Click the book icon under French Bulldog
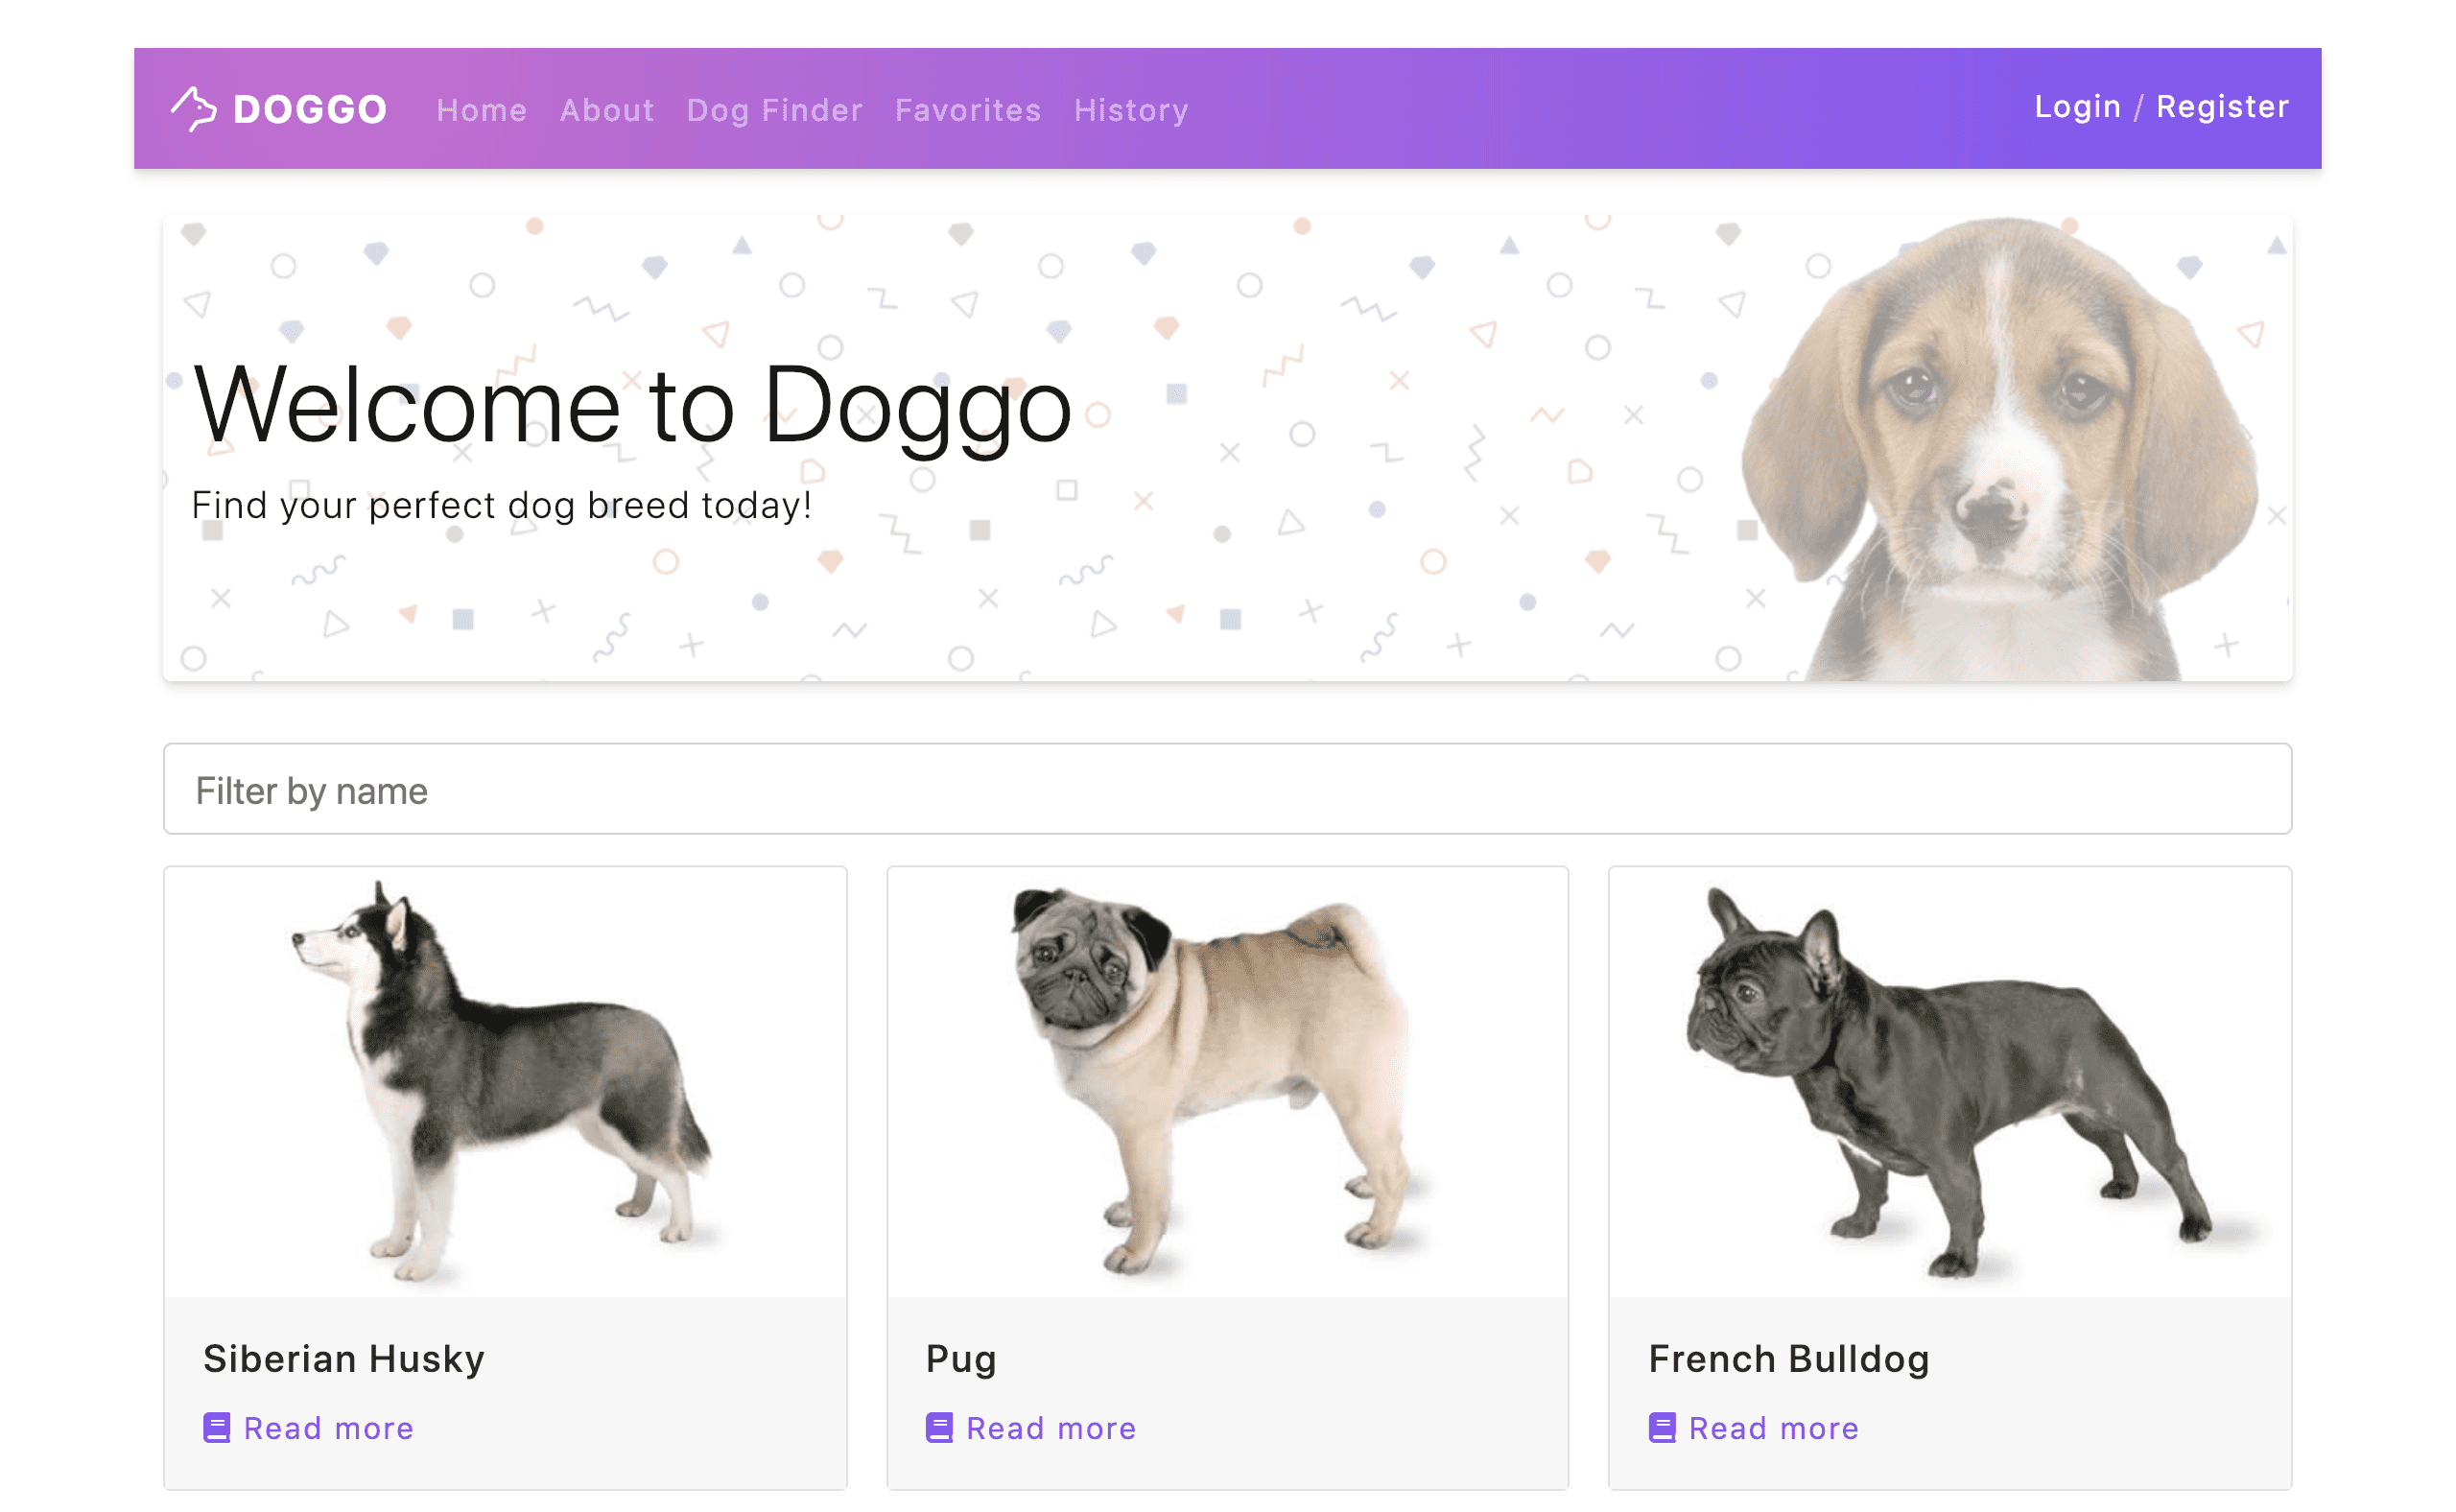The height and width of the screenshot is (1512, 2456). [x=1662, y=1427]
